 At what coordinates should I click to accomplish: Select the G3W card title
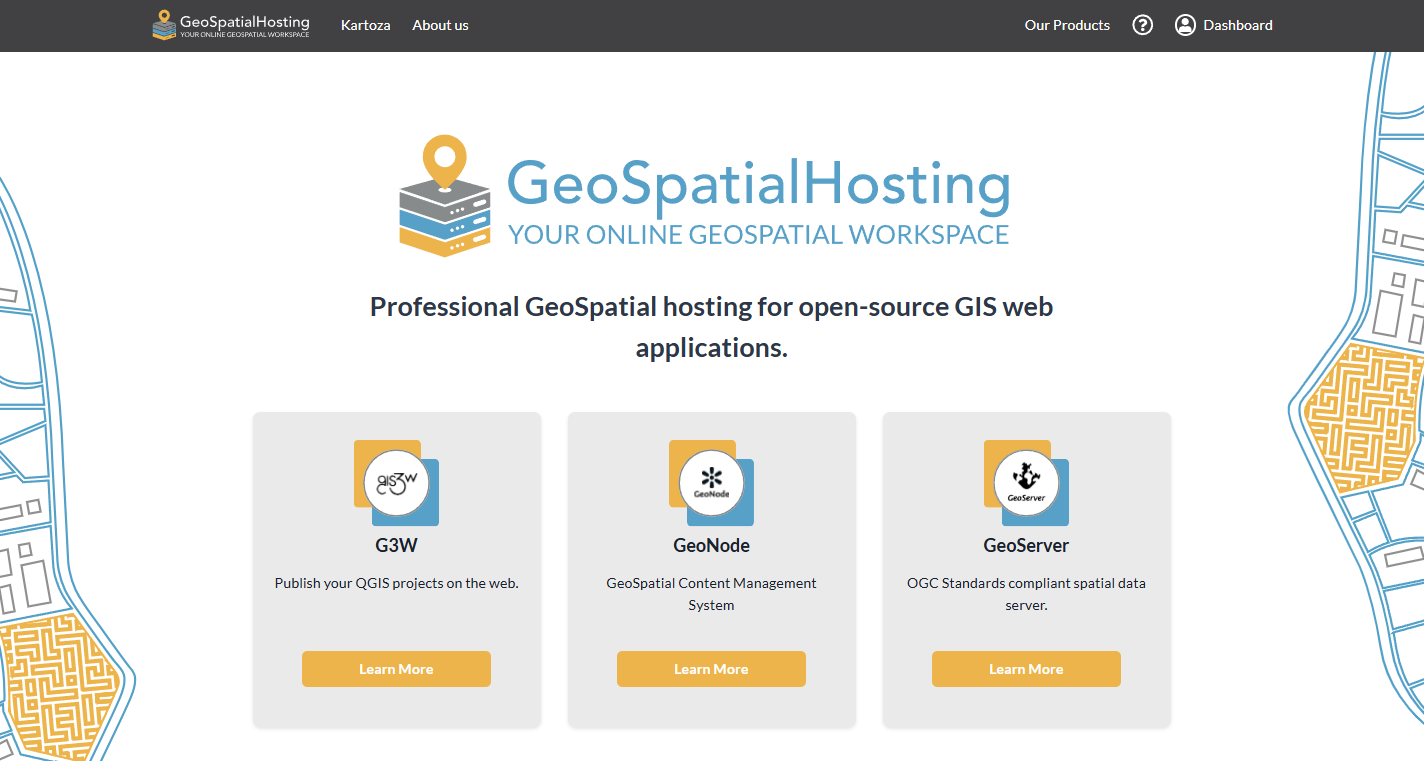tap(396, 546)
